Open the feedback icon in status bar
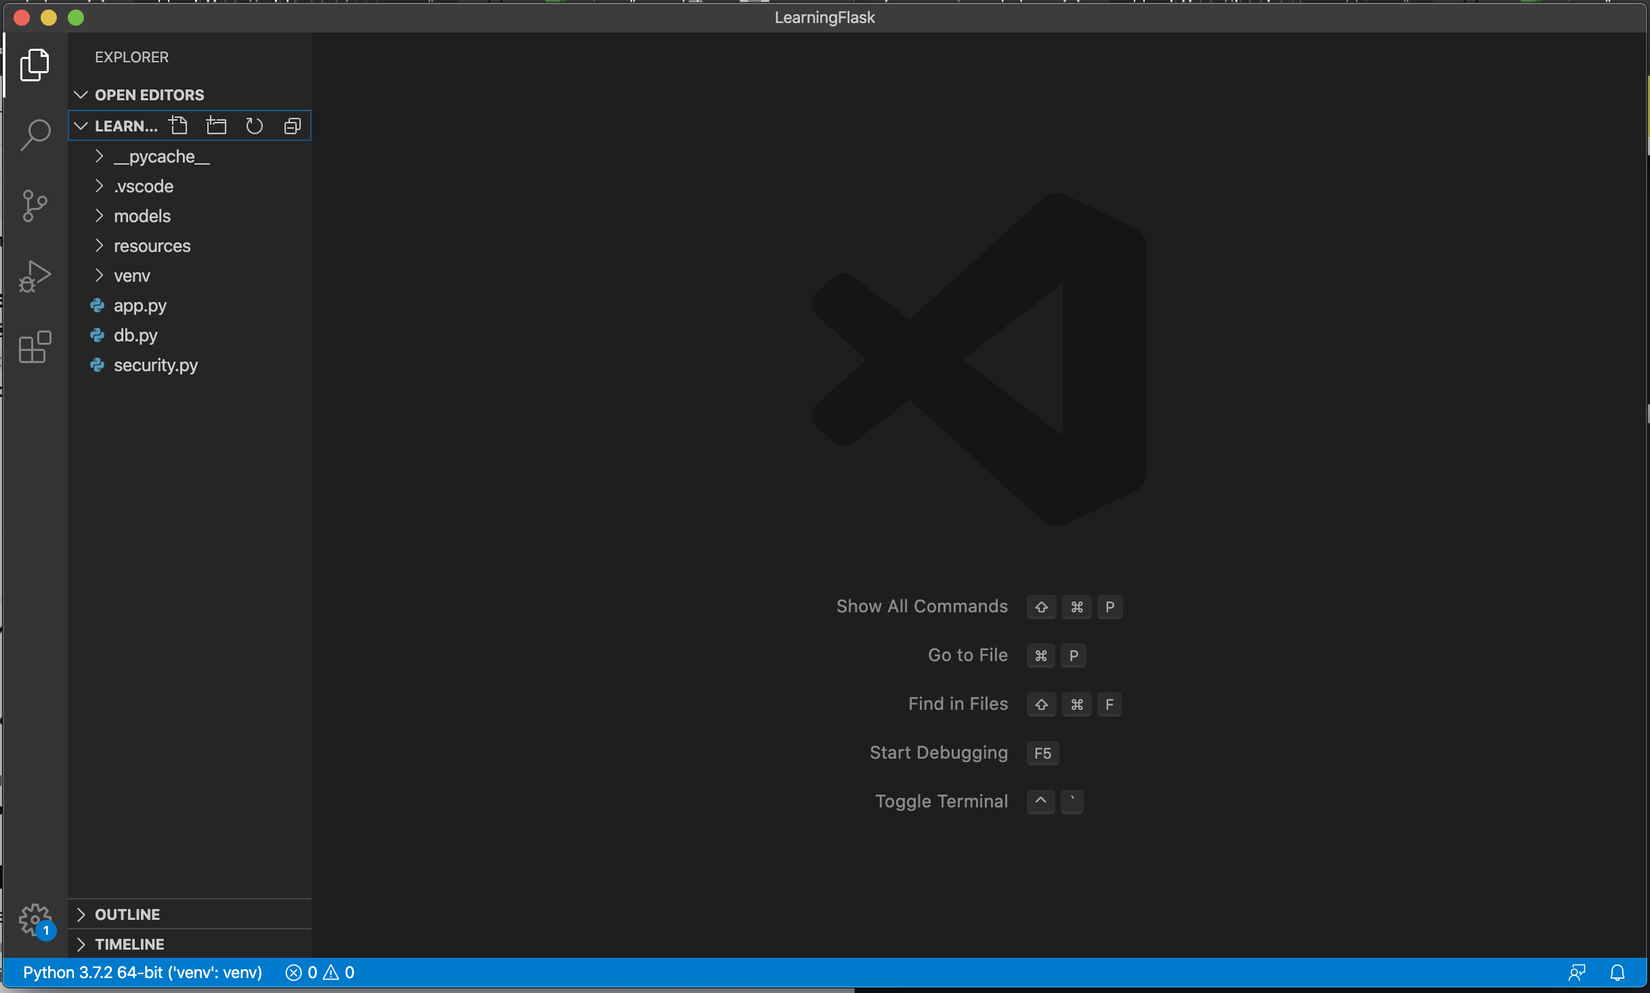The height and width of the screenshot is (993, 1650). (x=1577, y=973)
